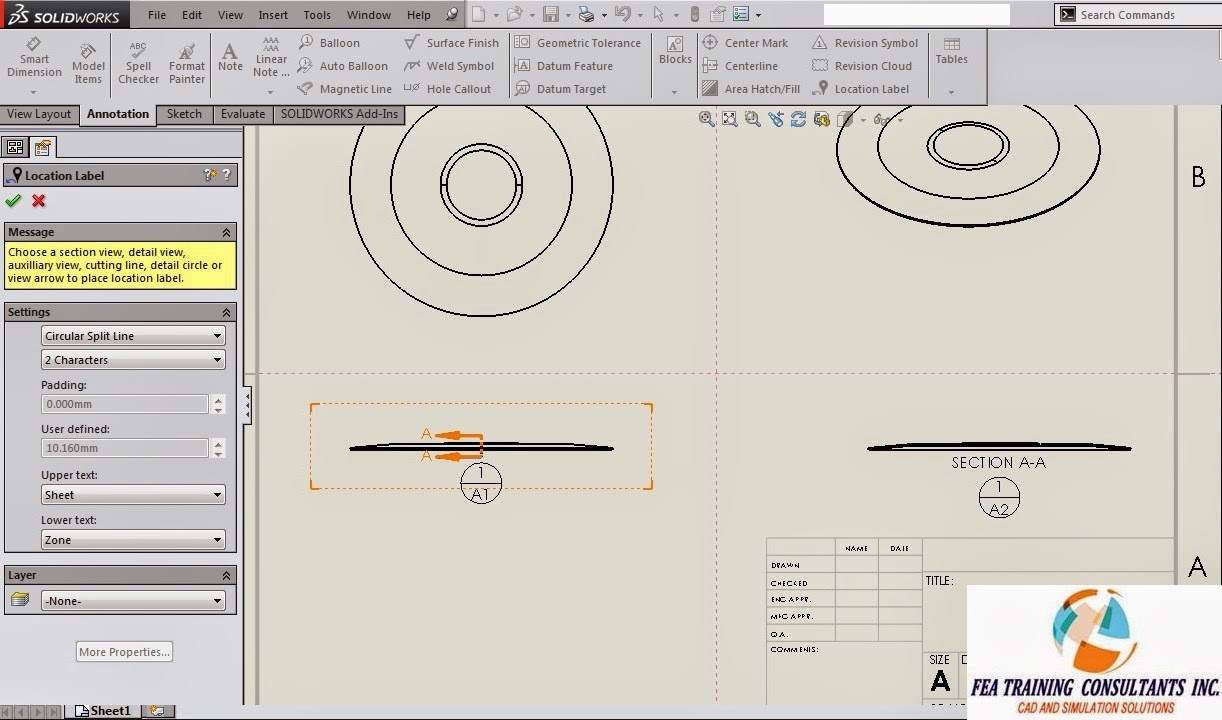Select the Smart Dimension tool

pyautogui.click(x=34, y=58)
